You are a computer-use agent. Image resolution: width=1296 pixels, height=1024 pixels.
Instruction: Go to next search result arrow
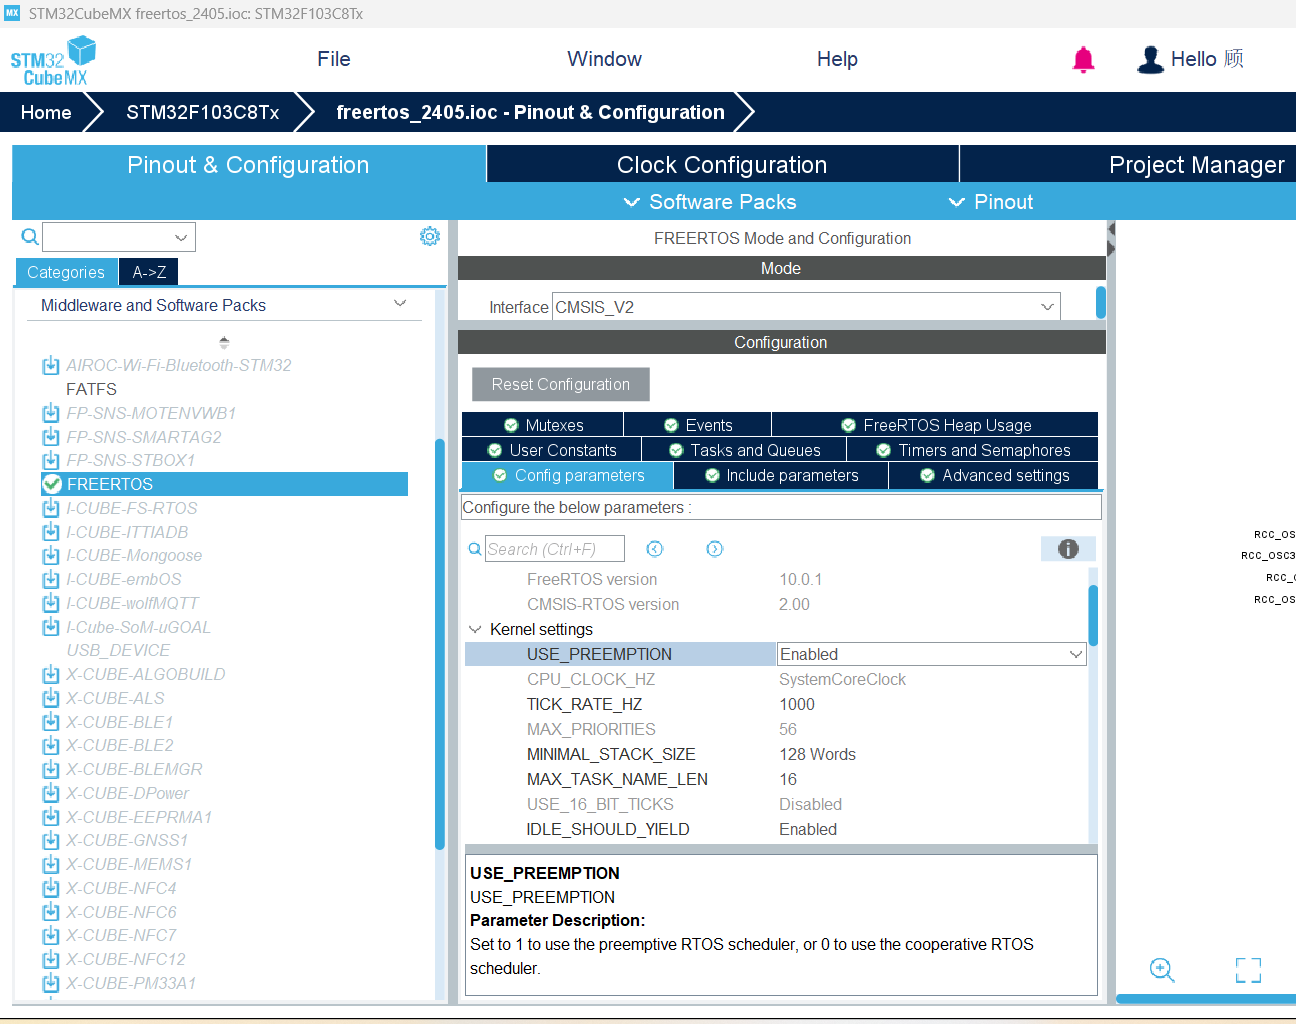[x=714, y=549]
